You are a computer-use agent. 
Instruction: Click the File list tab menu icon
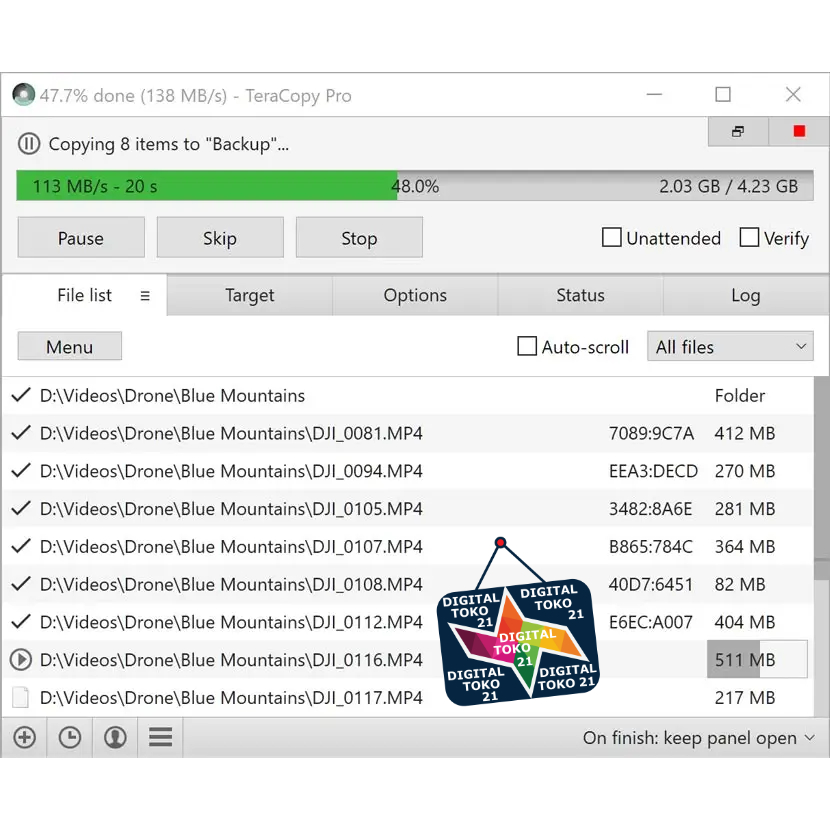pos(145,295)
